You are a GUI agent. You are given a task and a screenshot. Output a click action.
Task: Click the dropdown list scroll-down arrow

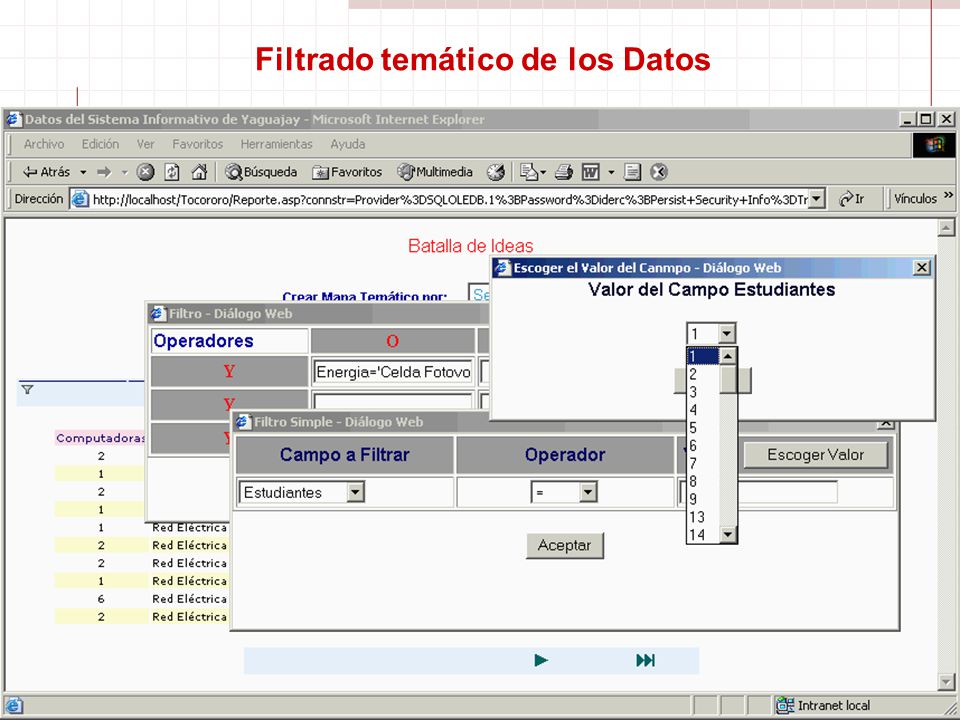[727, 534]
